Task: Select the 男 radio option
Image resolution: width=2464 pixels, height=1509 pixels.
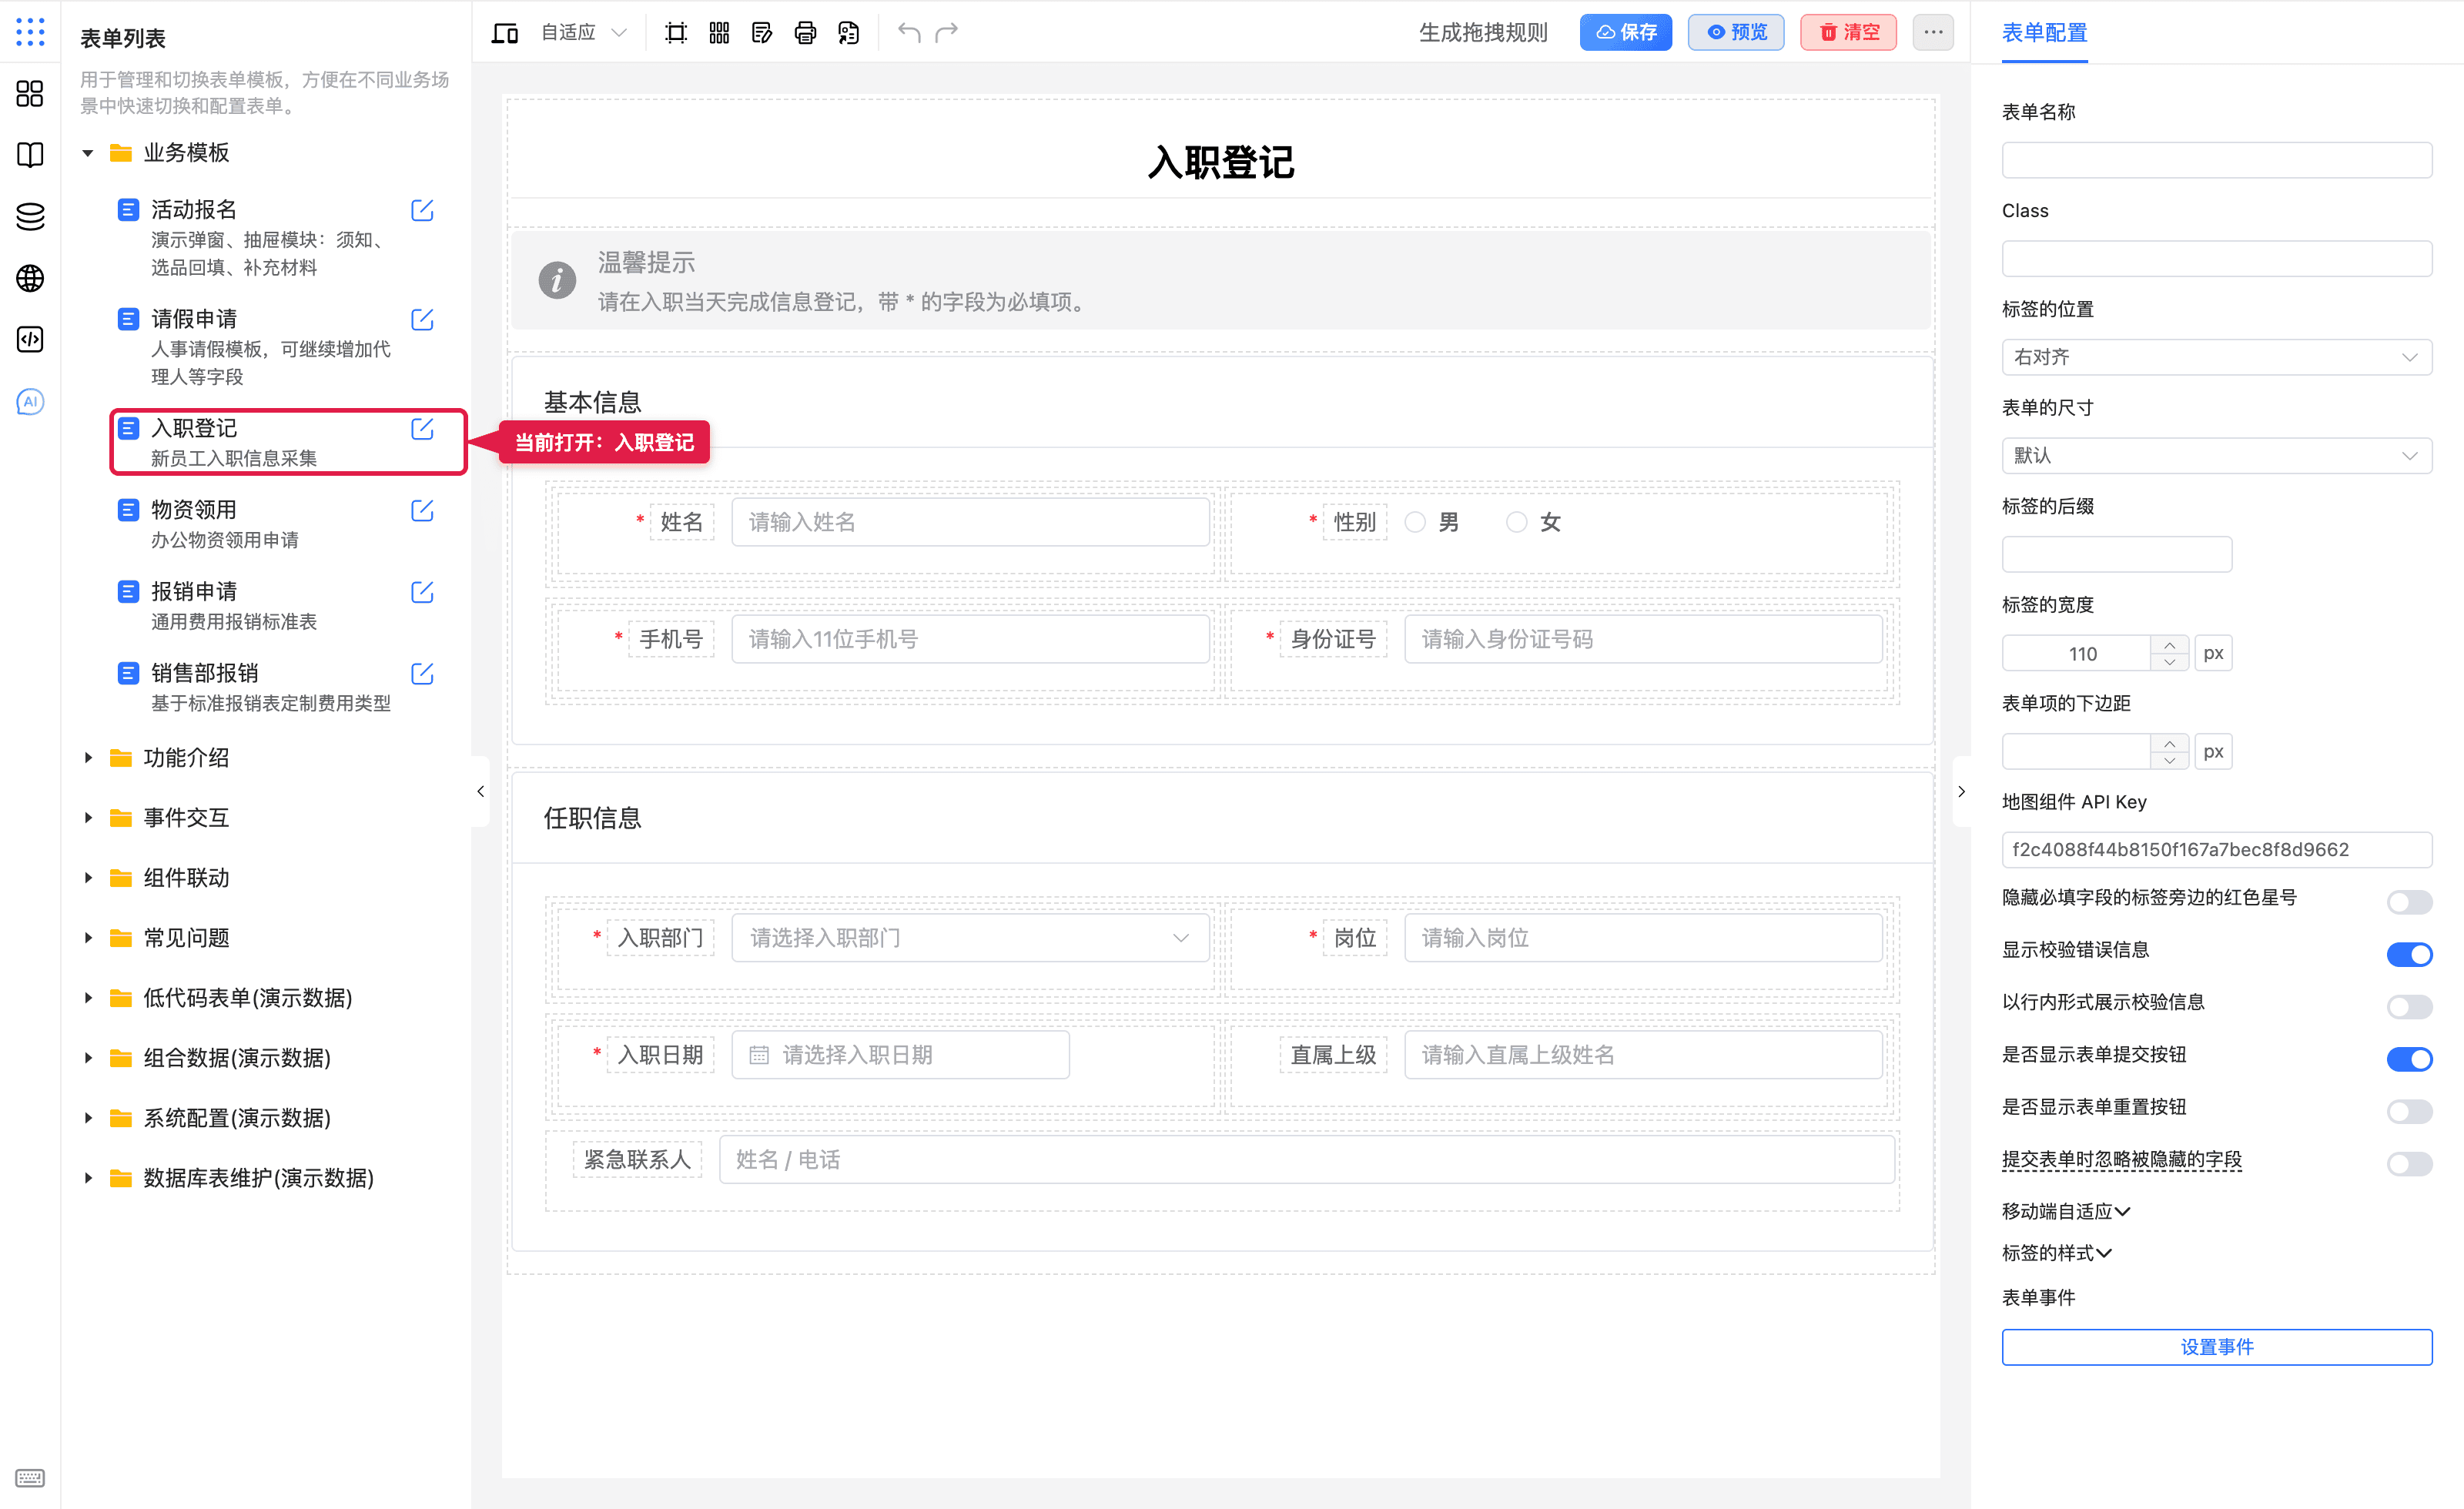Action: tap(1415, 522)
